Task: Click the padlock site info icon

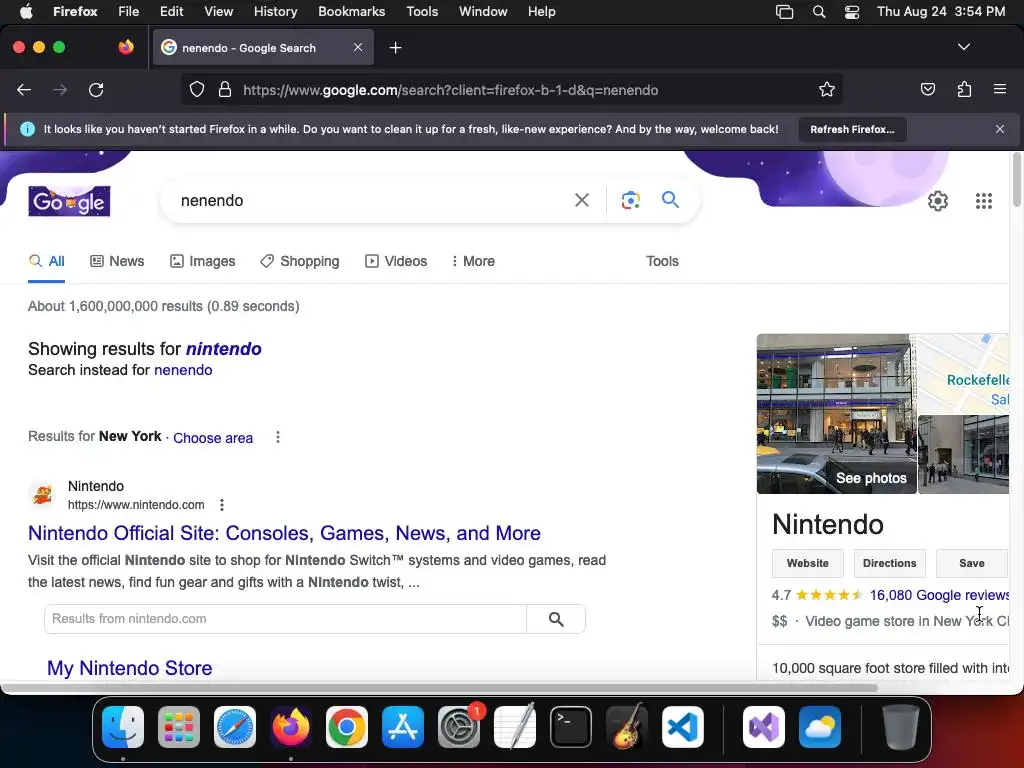Action: pyautogui.click(x=225, y=90)
